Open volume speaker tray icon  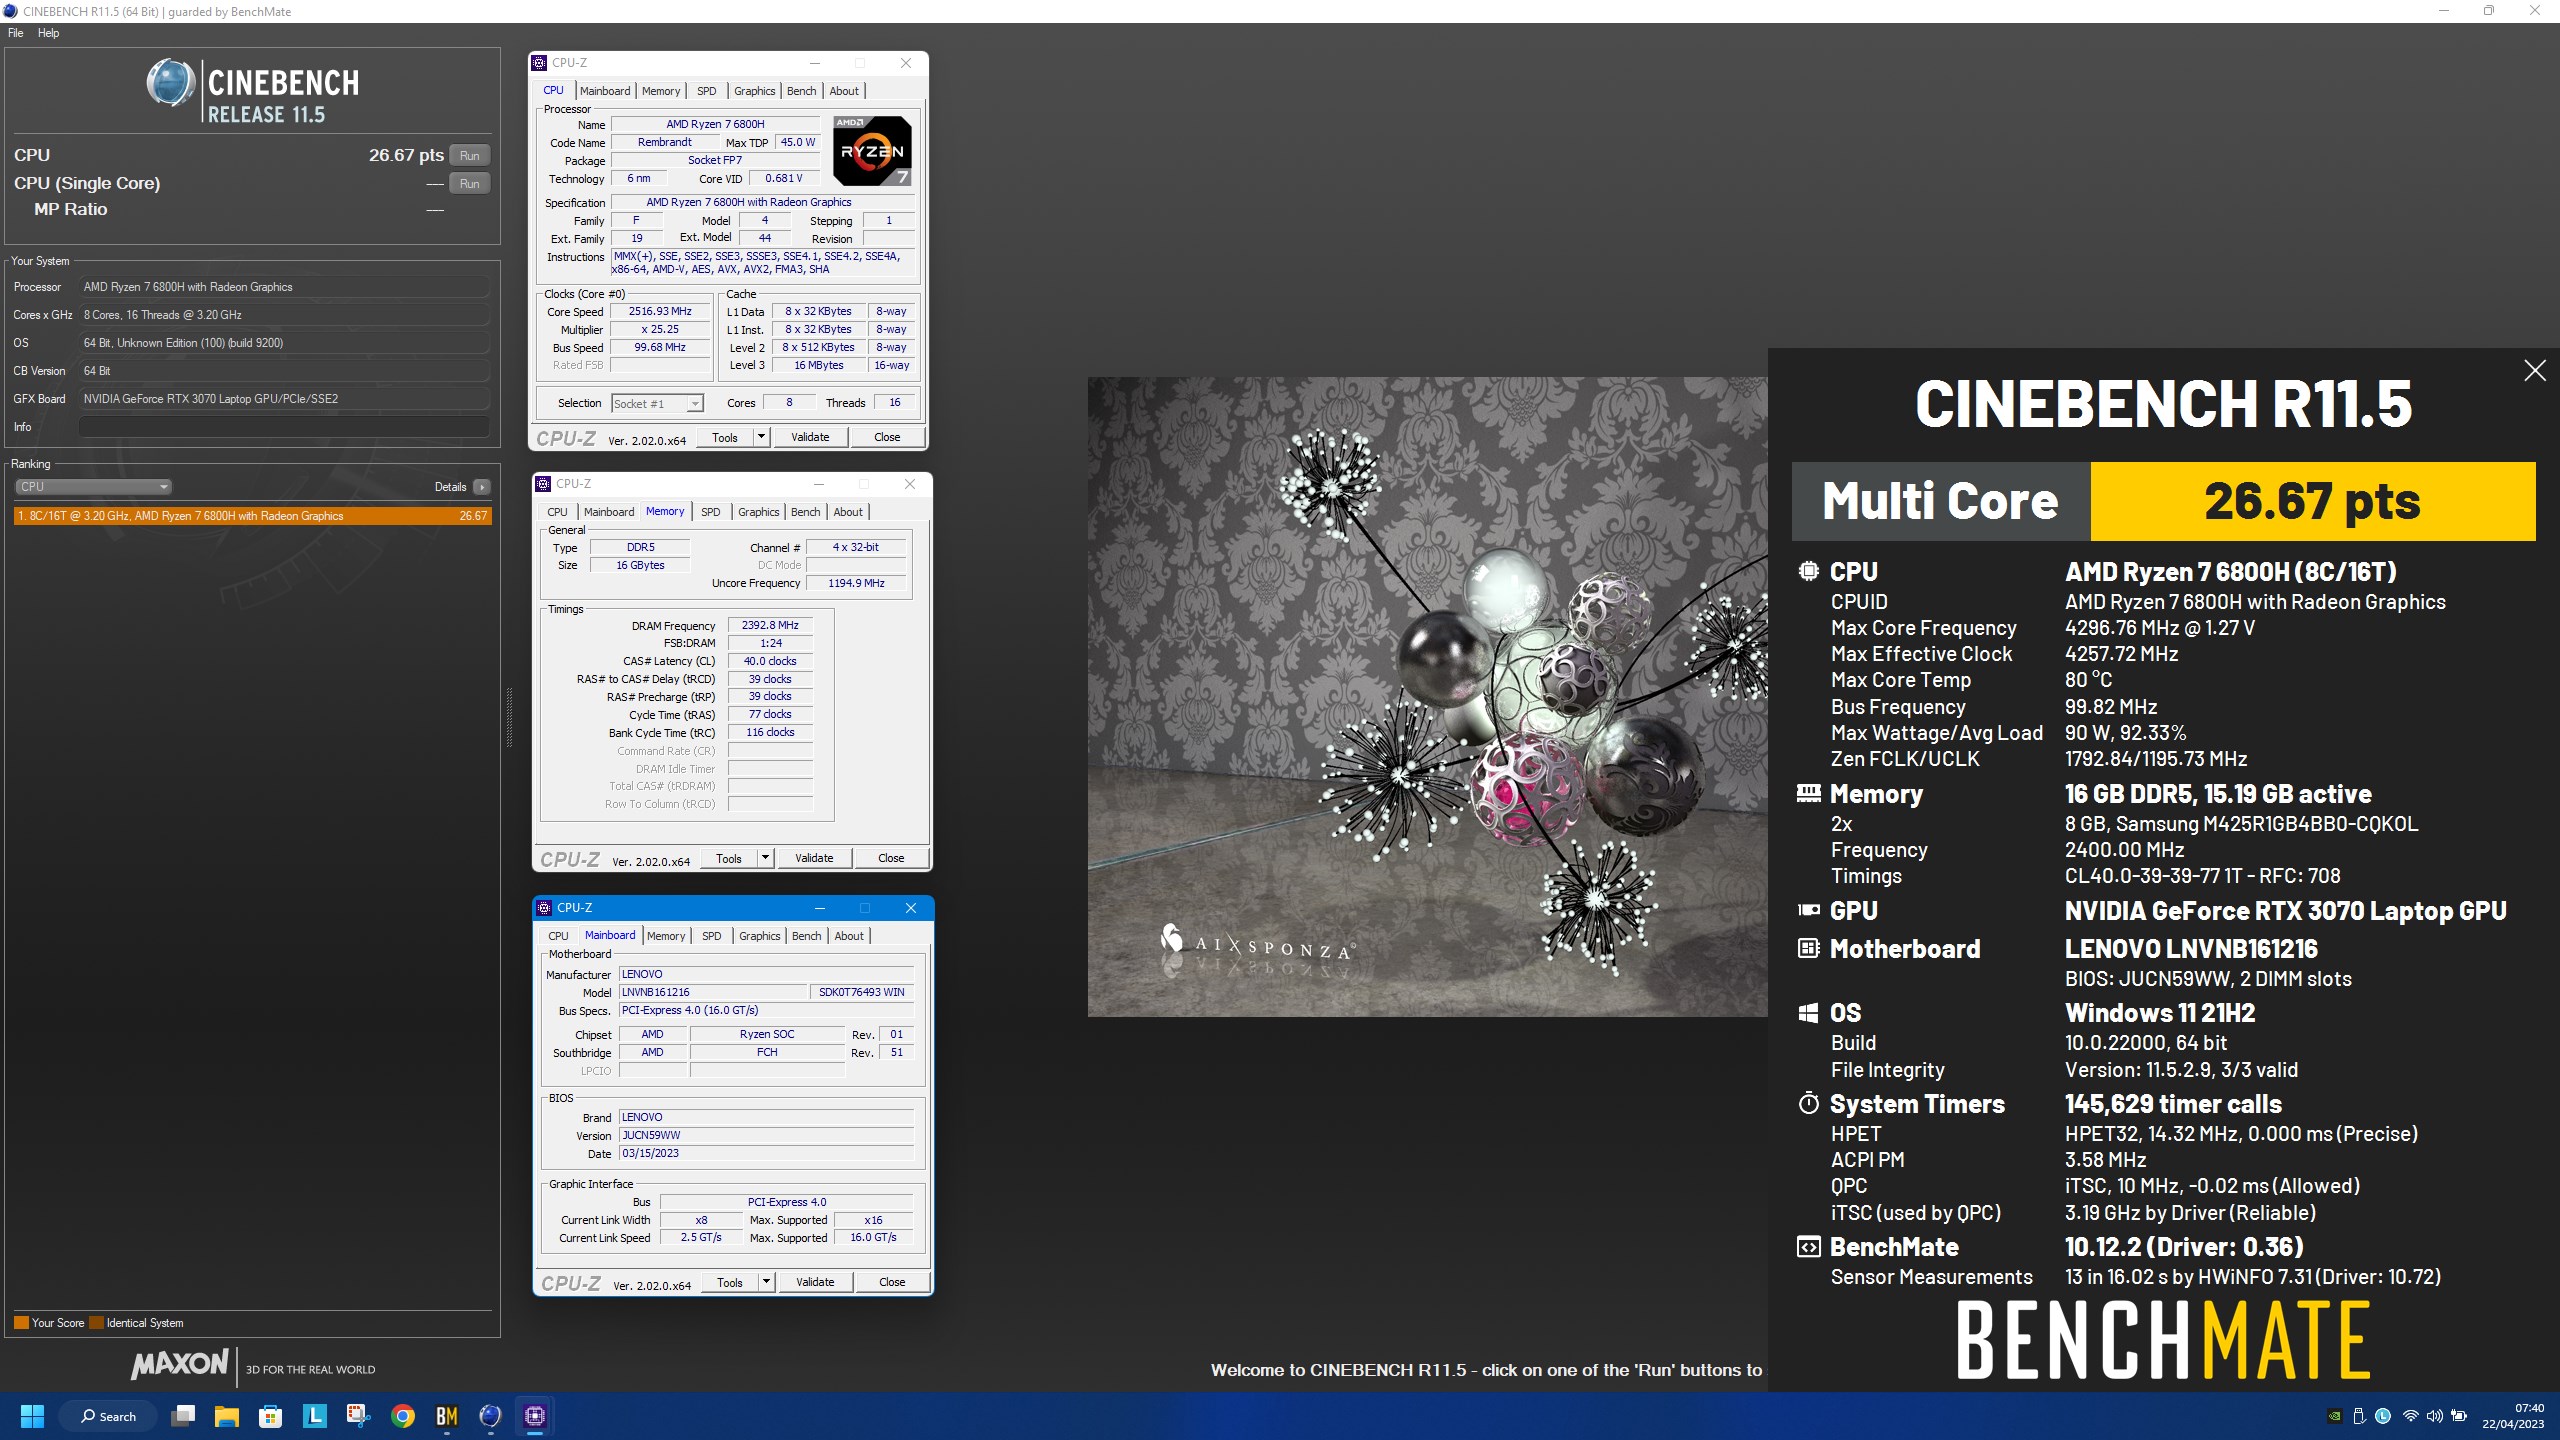click(2435, 1416)
